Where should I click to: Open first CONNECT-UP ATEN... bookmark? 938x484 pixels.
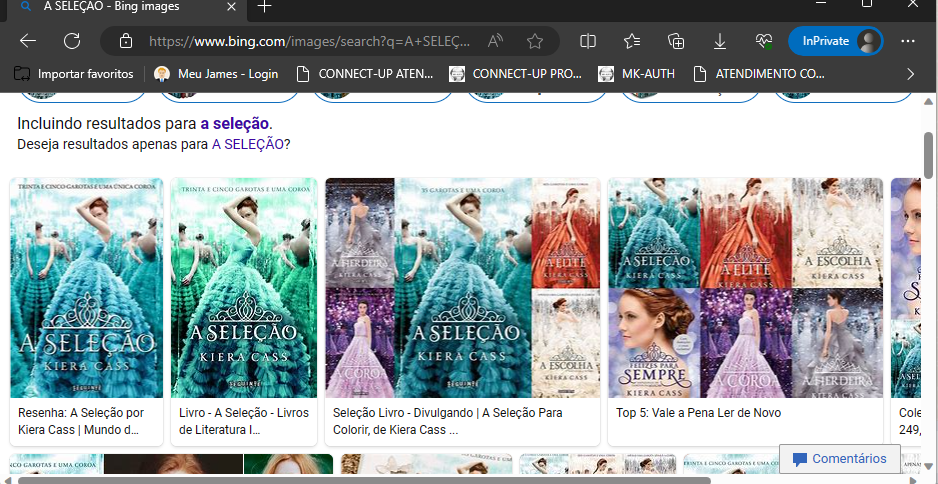(x=365, y=74)
